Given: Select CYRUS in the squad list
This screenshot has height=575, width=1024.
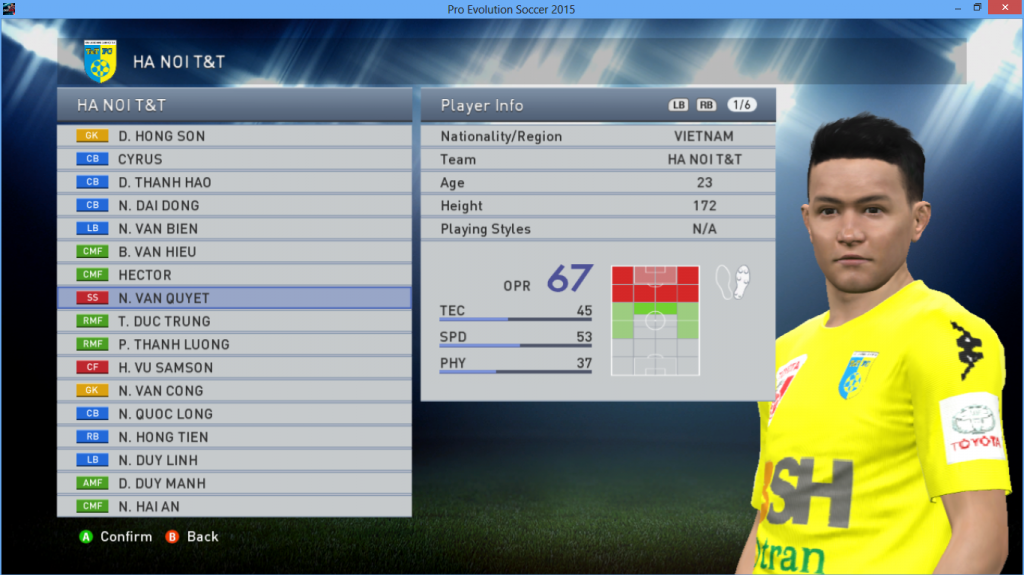Looking at the screenshot, I should point(234,159).
